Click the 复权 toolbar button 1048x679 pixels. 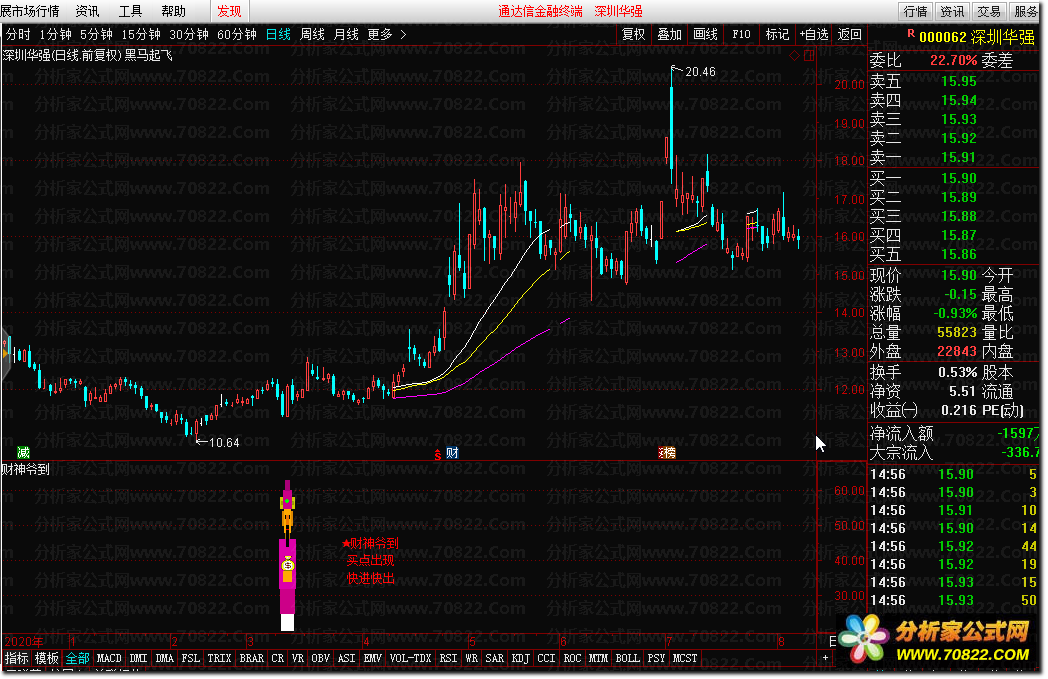(634, 34)
